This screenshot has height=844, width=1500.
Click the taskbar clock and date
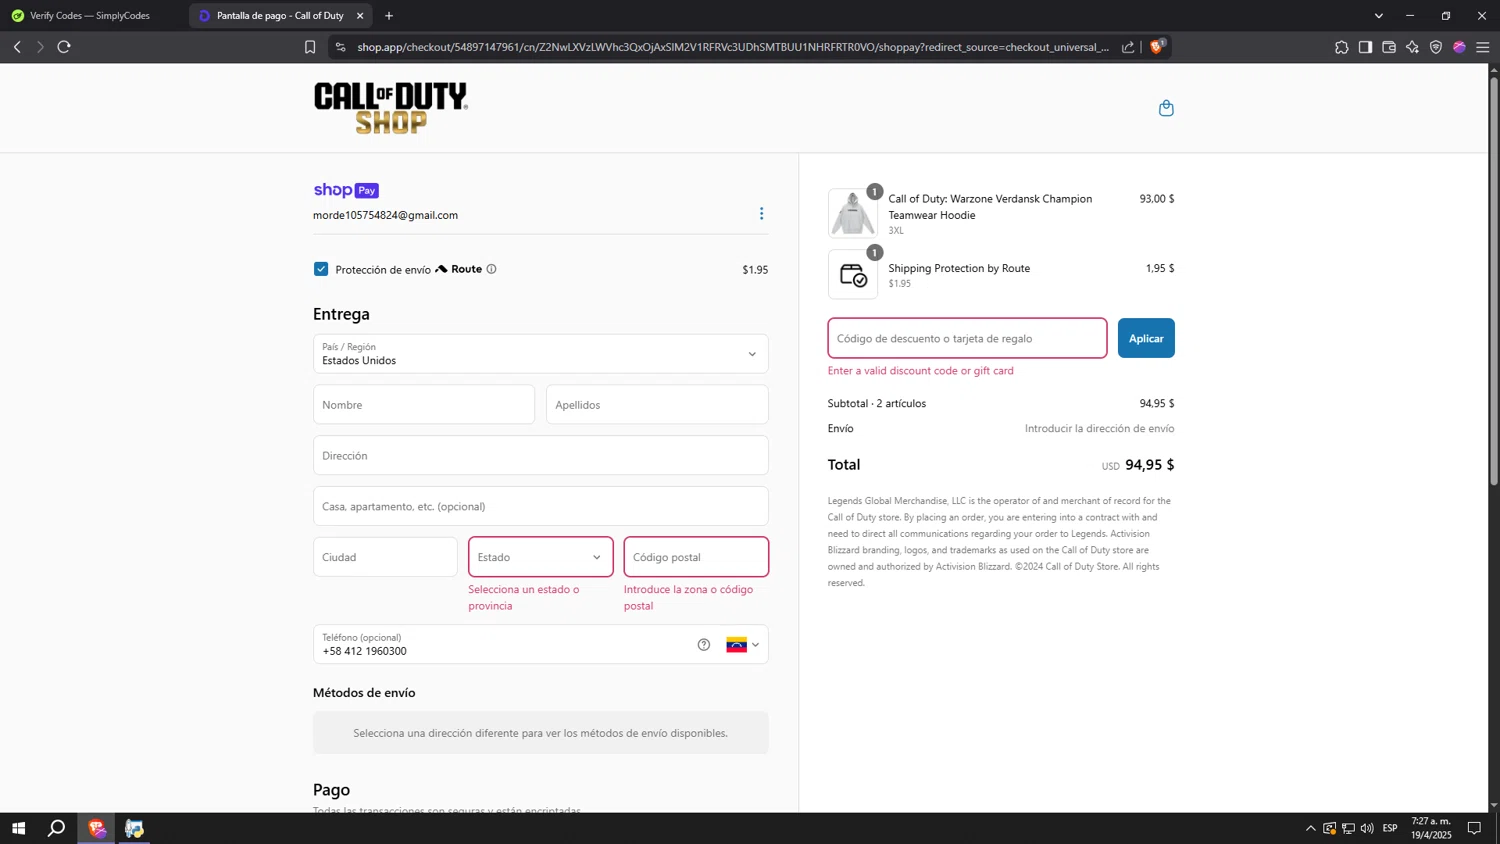1431,828
